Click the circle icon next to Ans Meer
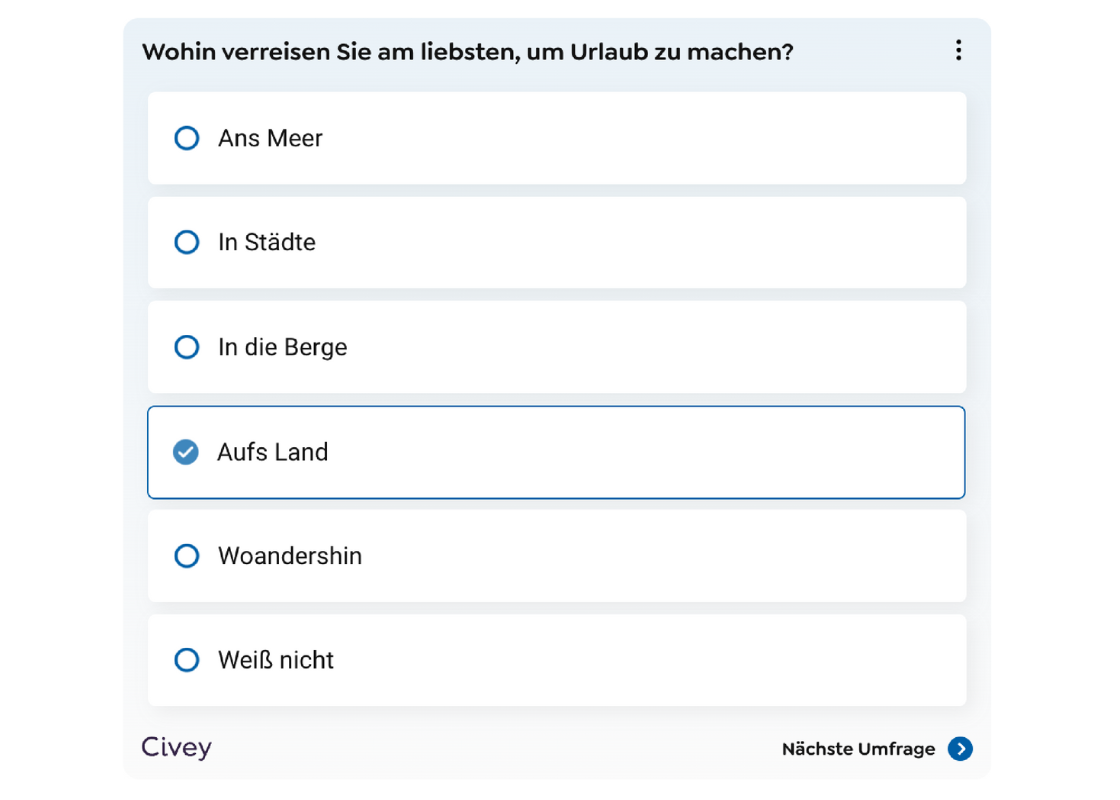This screenshot has width=1120, height=800. click(x=186, y=138)
